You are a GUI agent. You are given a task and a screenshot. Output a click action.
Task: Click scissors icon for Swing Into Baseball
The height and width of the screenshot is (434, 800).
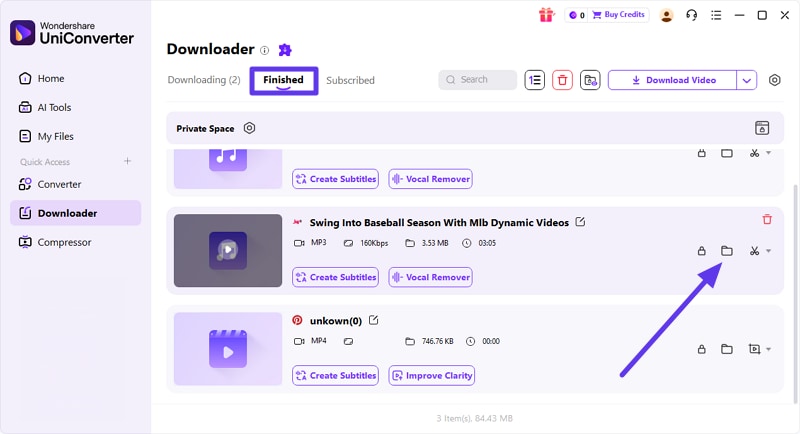tap(754, 251)
